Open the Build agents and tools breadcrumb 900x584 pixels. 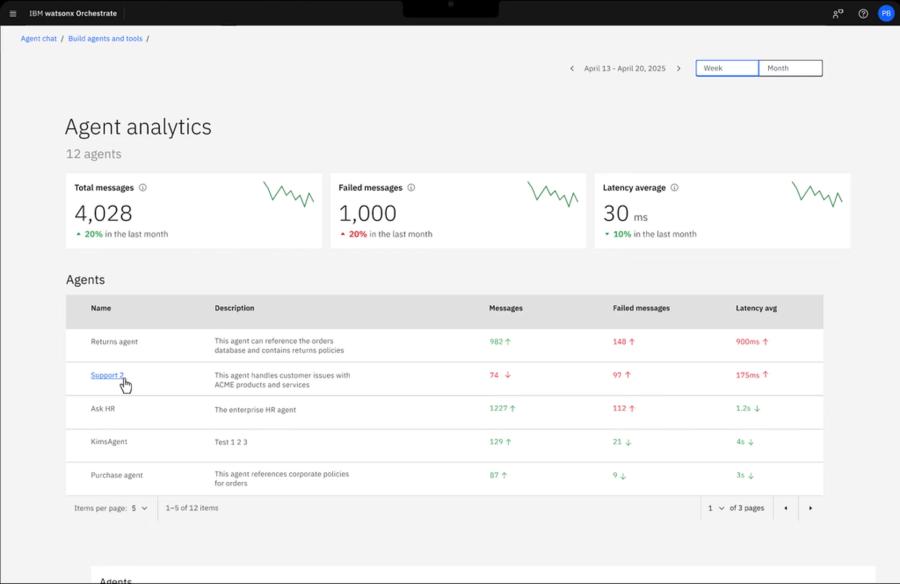pos(104,38)
